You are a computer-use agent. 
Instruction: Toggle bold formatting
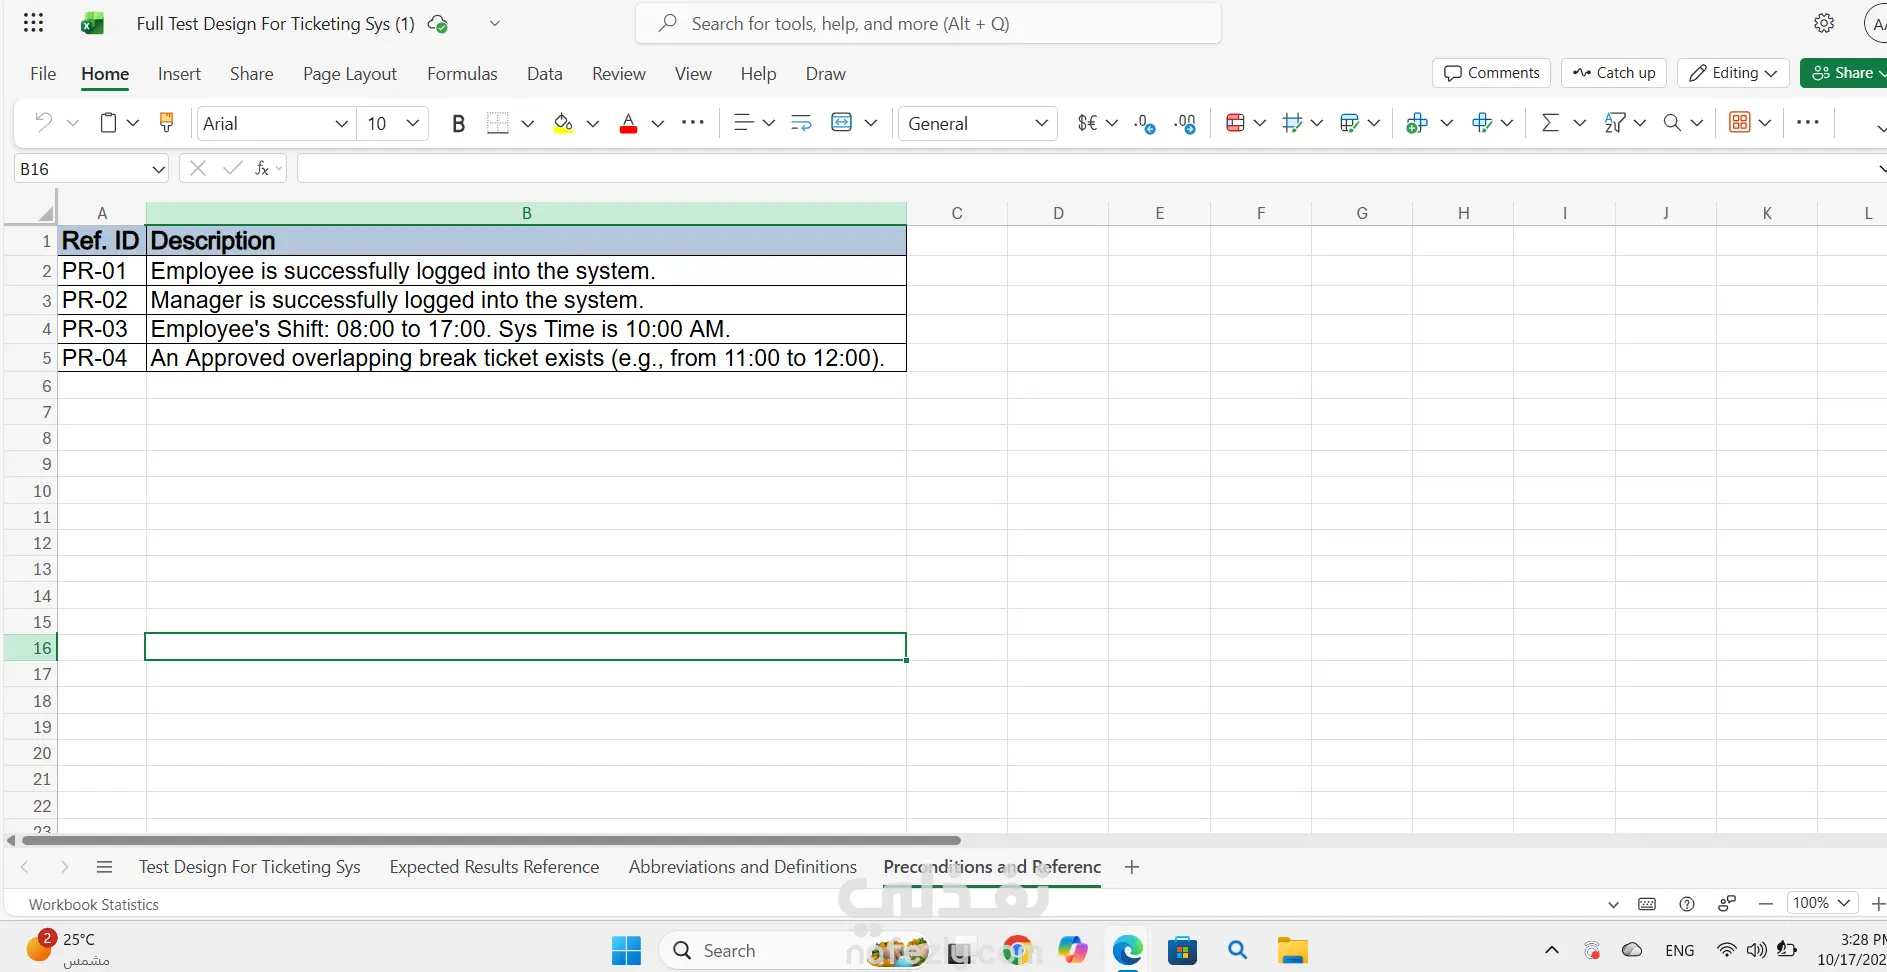[x=459, y=123]
